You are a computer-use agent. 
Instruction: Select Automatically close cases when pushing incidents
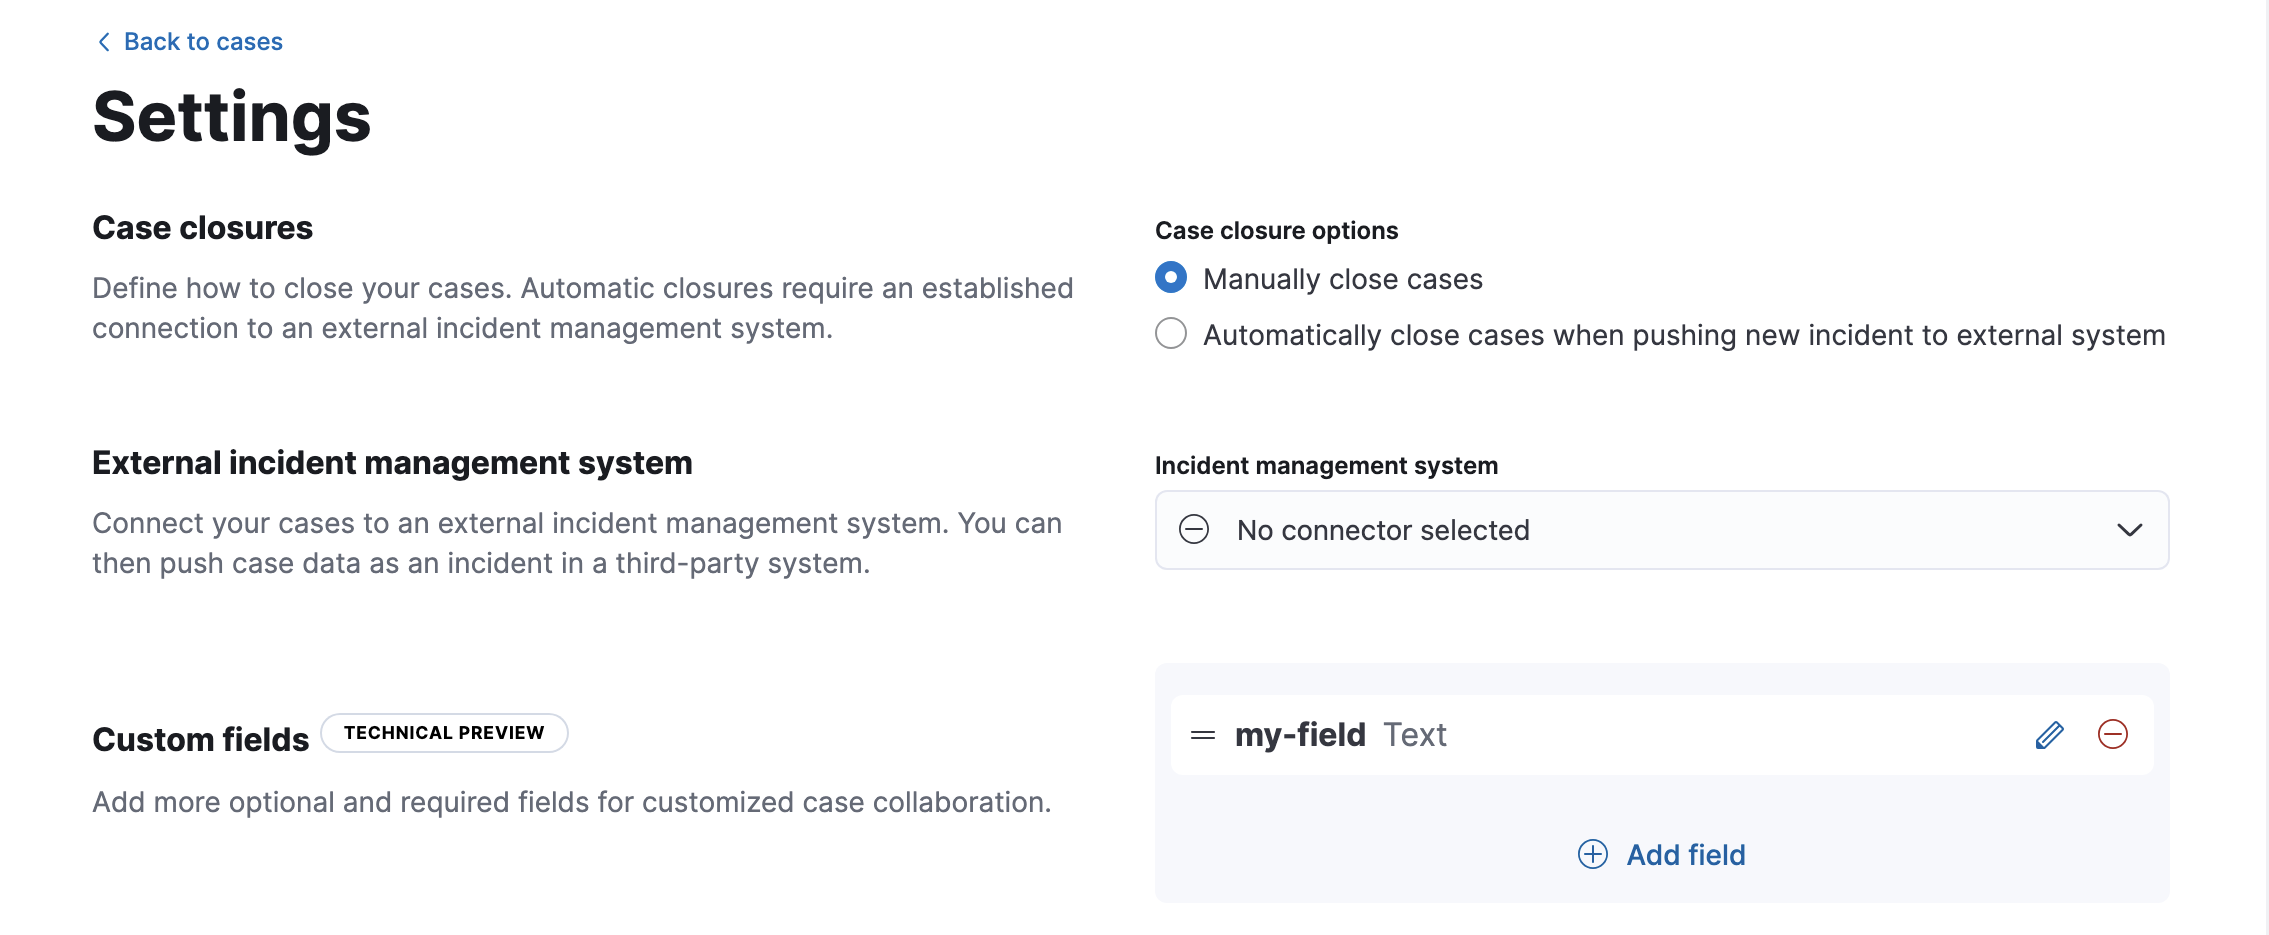tap(1170, 334)
